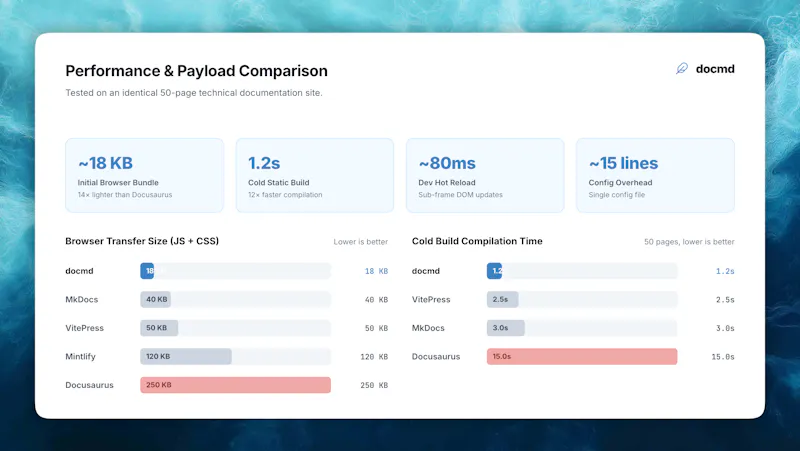Click the Docusaurus label in transfer size chart
Image resolution: width=800 pixels, height=451 pixels.
pyautogui.click(x=89, y=385)
